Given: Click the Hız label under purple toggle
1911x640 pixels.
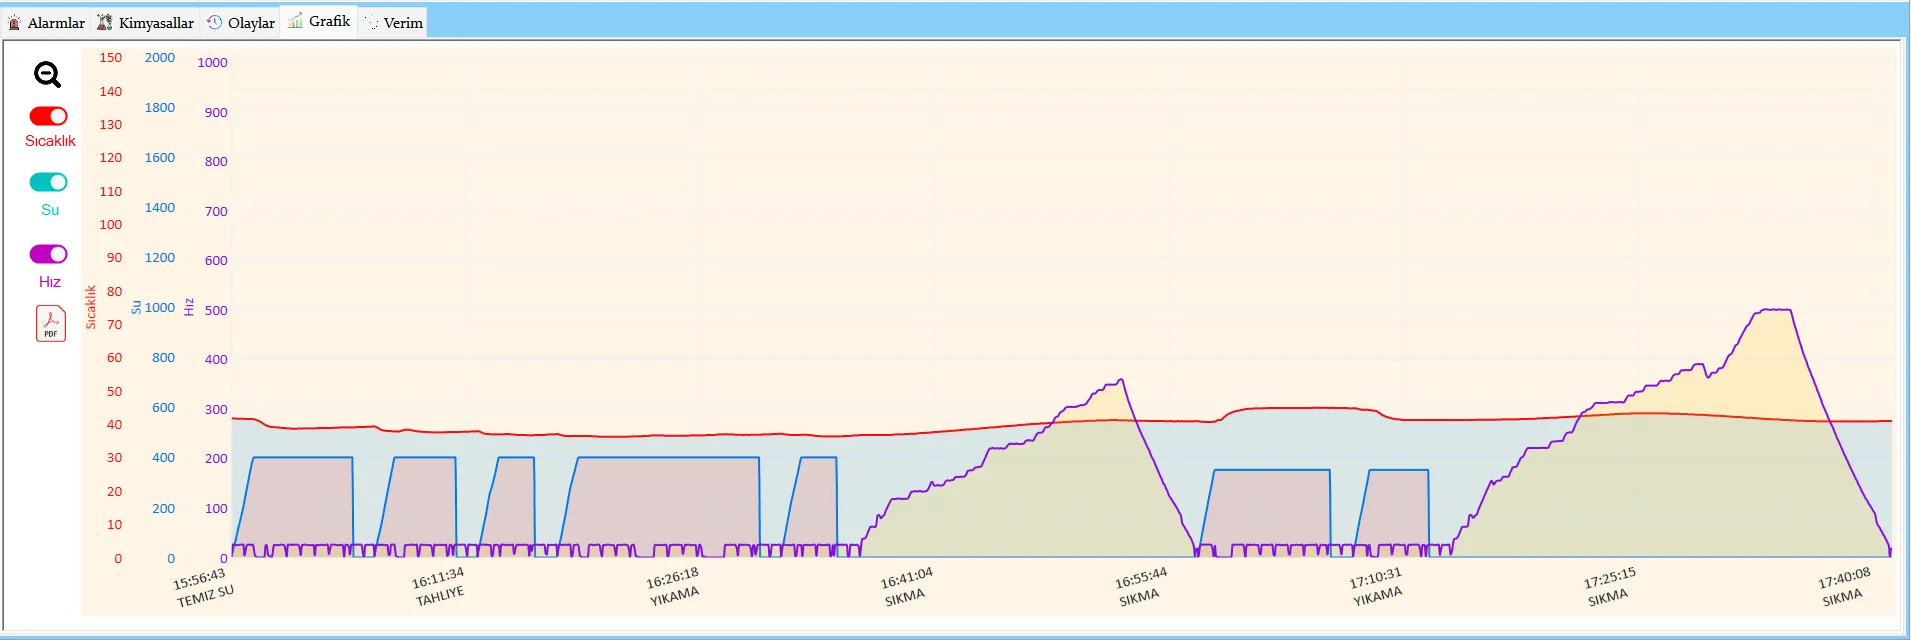Looking at the screenshot, I should click(50, 282).
